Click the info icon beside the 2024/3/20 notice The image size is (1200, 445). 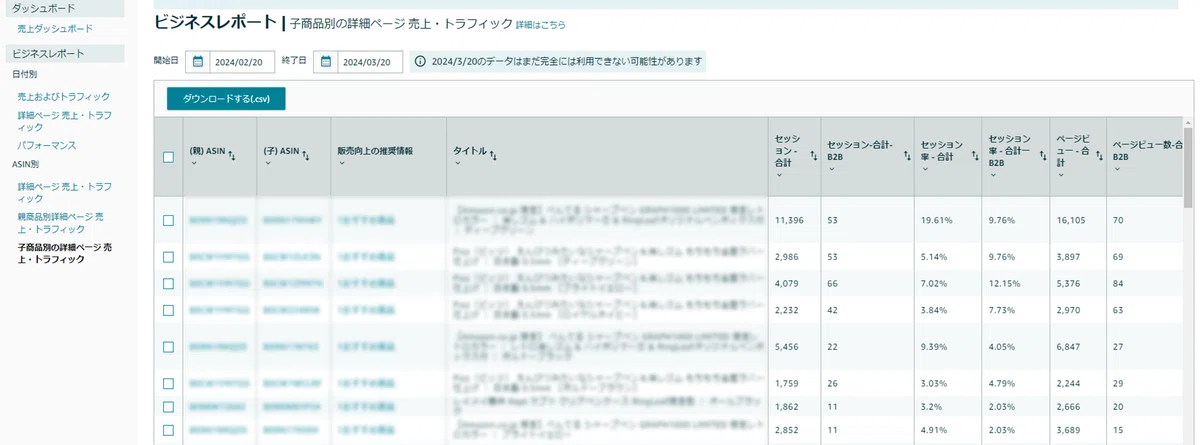pos(420,62)
